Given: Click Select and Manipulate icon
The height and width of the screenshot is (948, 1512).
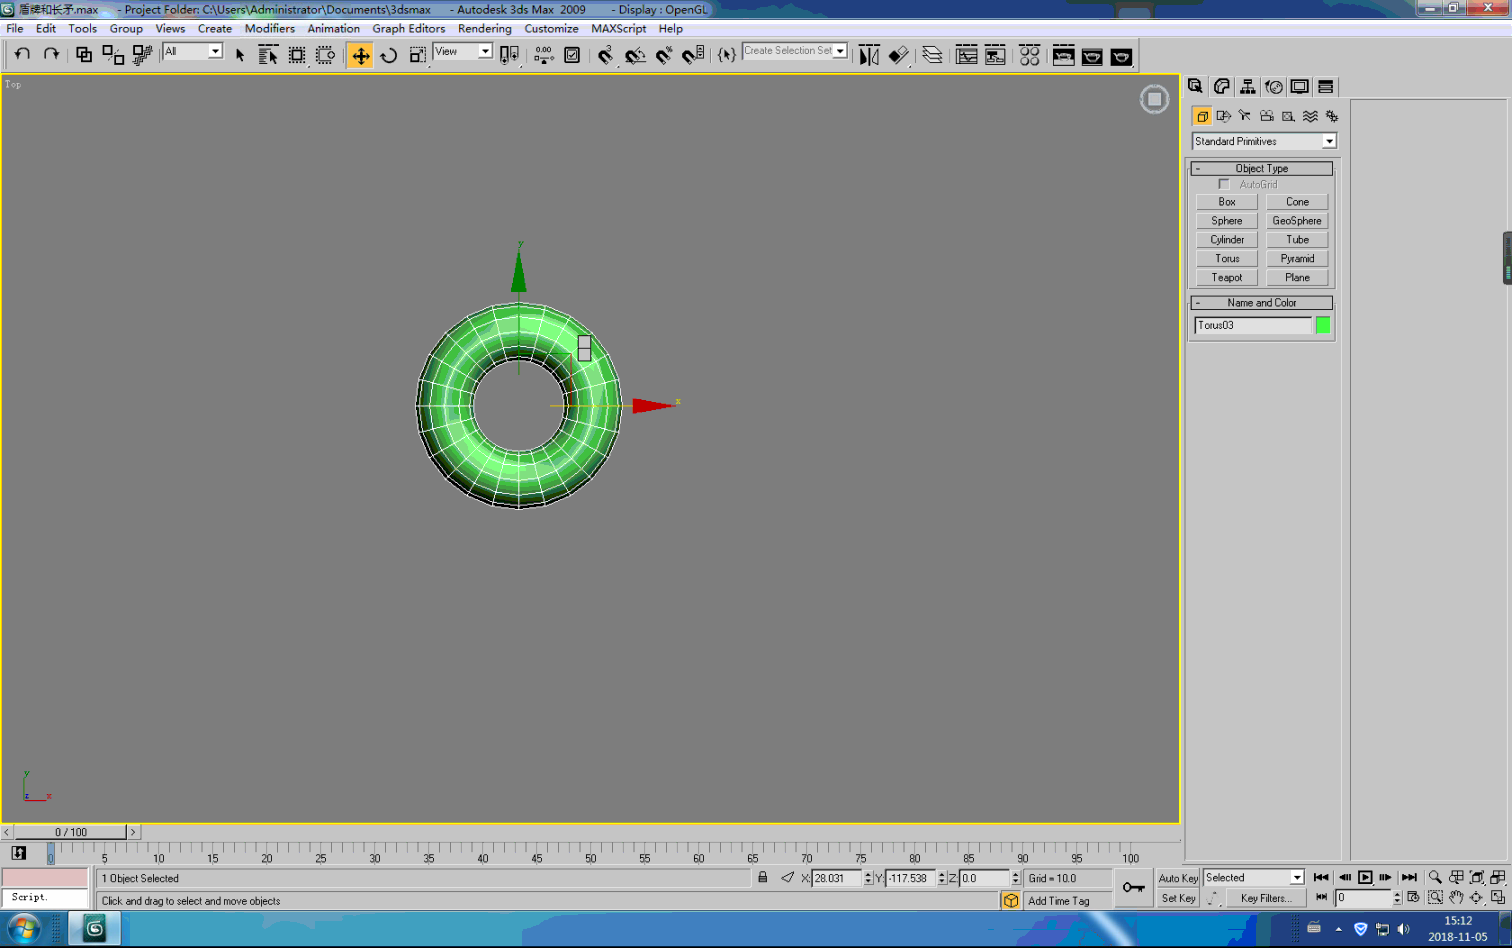Looking at the screenshot, I should (544, 55).
